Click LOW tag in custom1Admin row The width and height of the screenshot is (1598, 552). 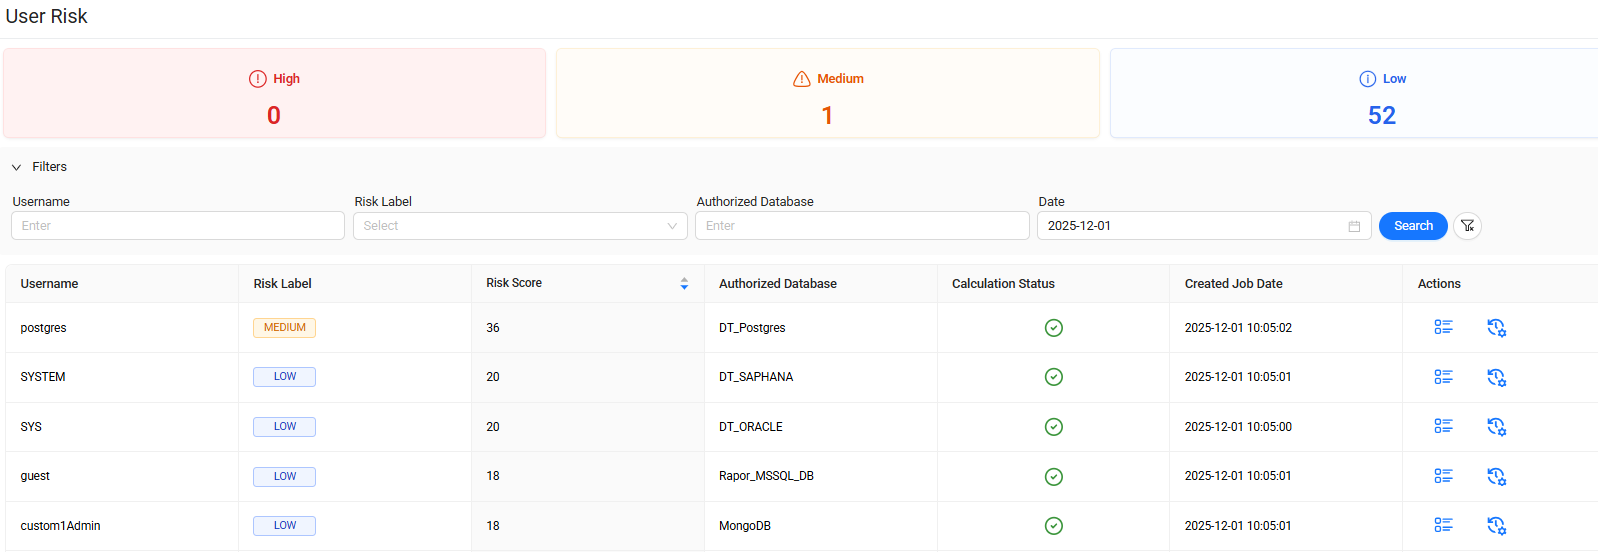click(285, 526)
